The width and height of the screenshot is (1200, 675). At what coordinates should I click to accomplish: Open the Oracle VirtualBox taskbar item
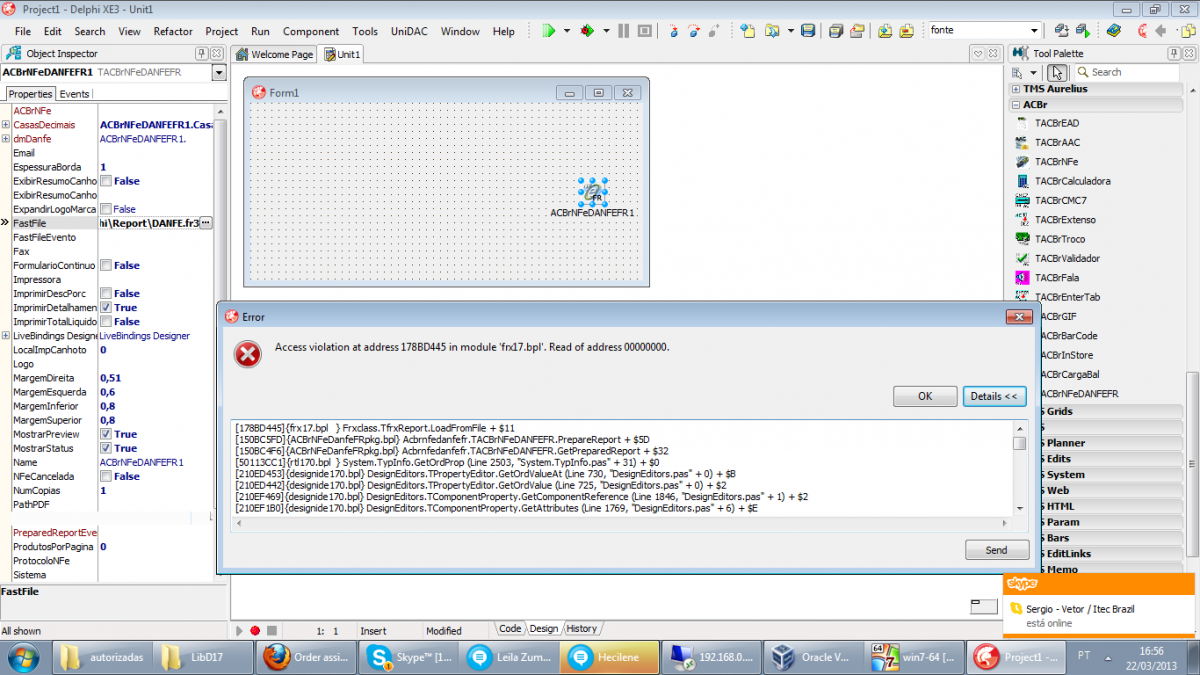[x=813, y=657]
